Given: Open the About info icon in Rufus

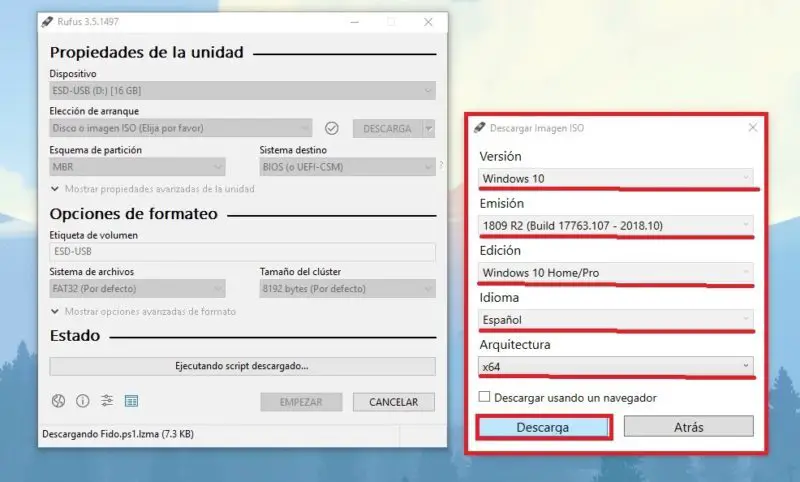Looking at the screenshot, I should pos(83,401).
